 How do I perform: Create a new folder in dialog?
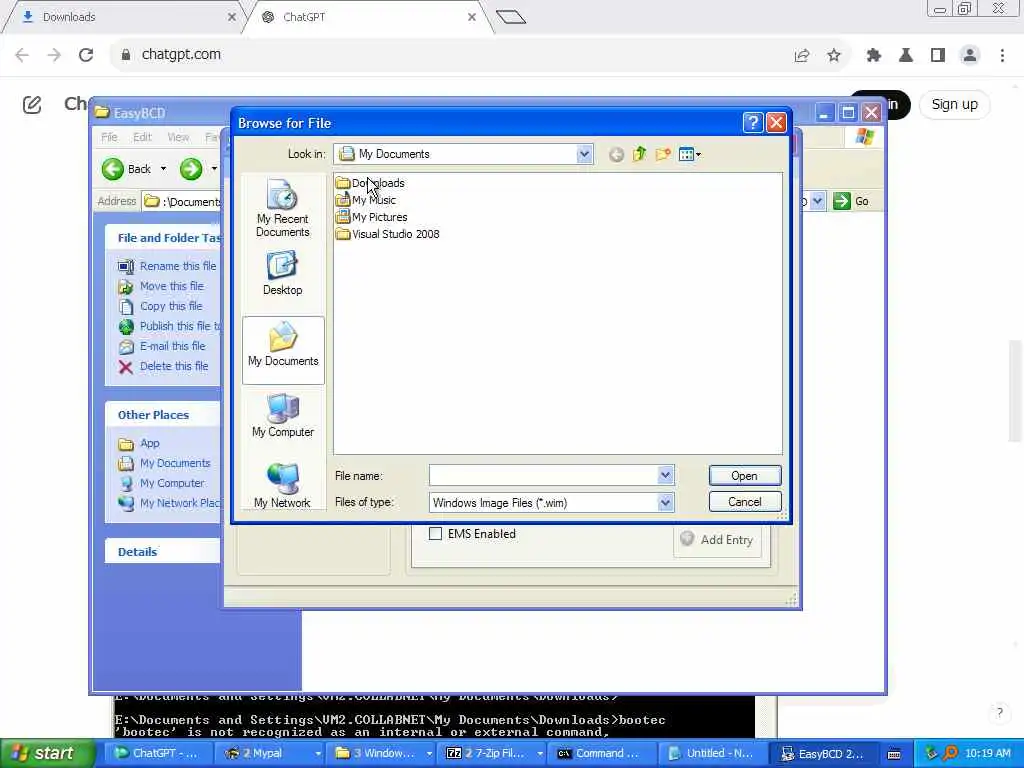coord(663,154)
